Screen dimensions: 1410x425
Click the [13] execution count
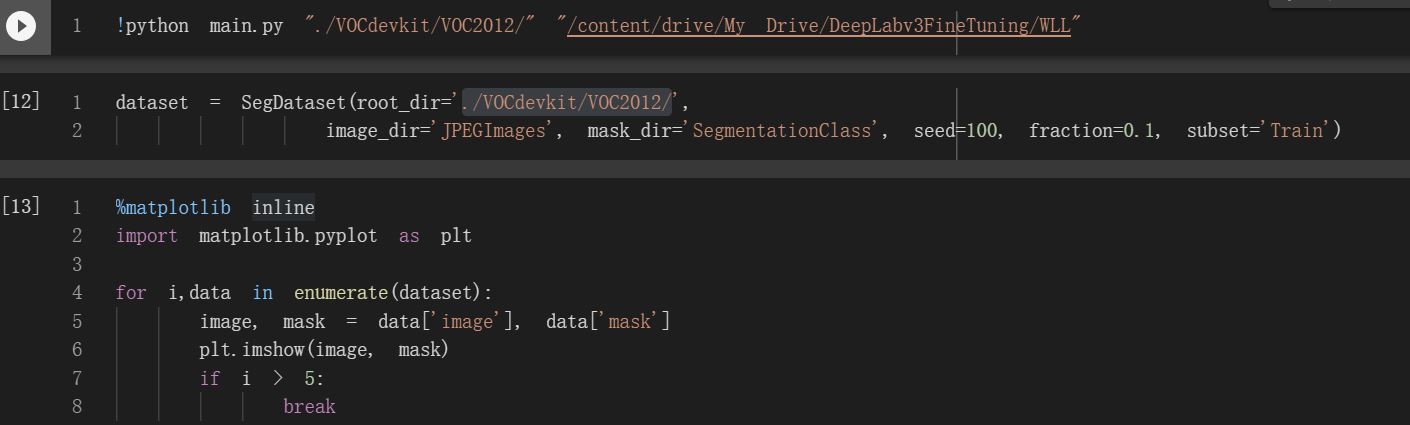click(x=21, y=206)
